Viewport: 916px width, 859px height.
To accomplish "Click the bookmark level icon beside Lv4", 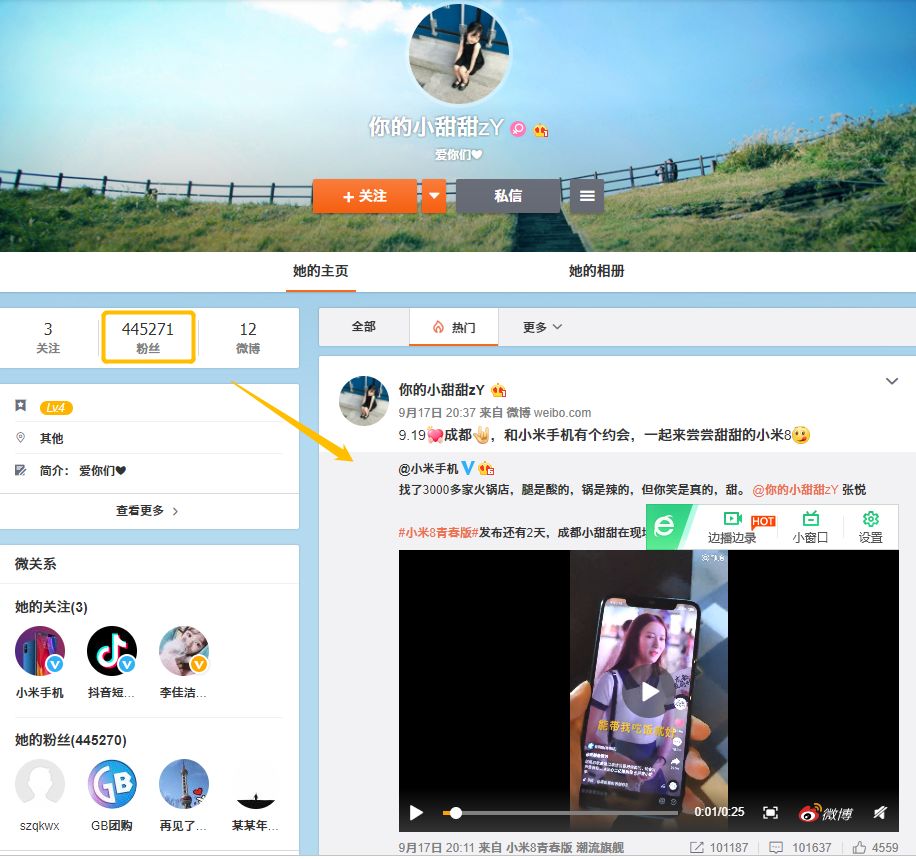I will coord(20,406).
